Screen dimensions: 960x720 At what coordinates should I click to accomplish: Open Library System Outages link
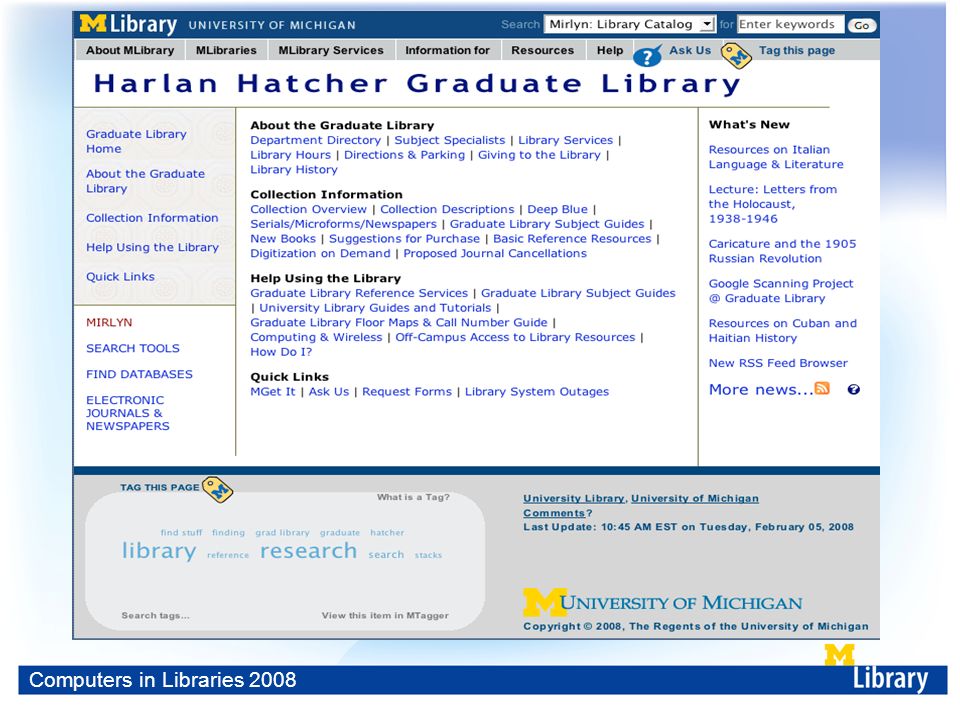click(536, 392)
